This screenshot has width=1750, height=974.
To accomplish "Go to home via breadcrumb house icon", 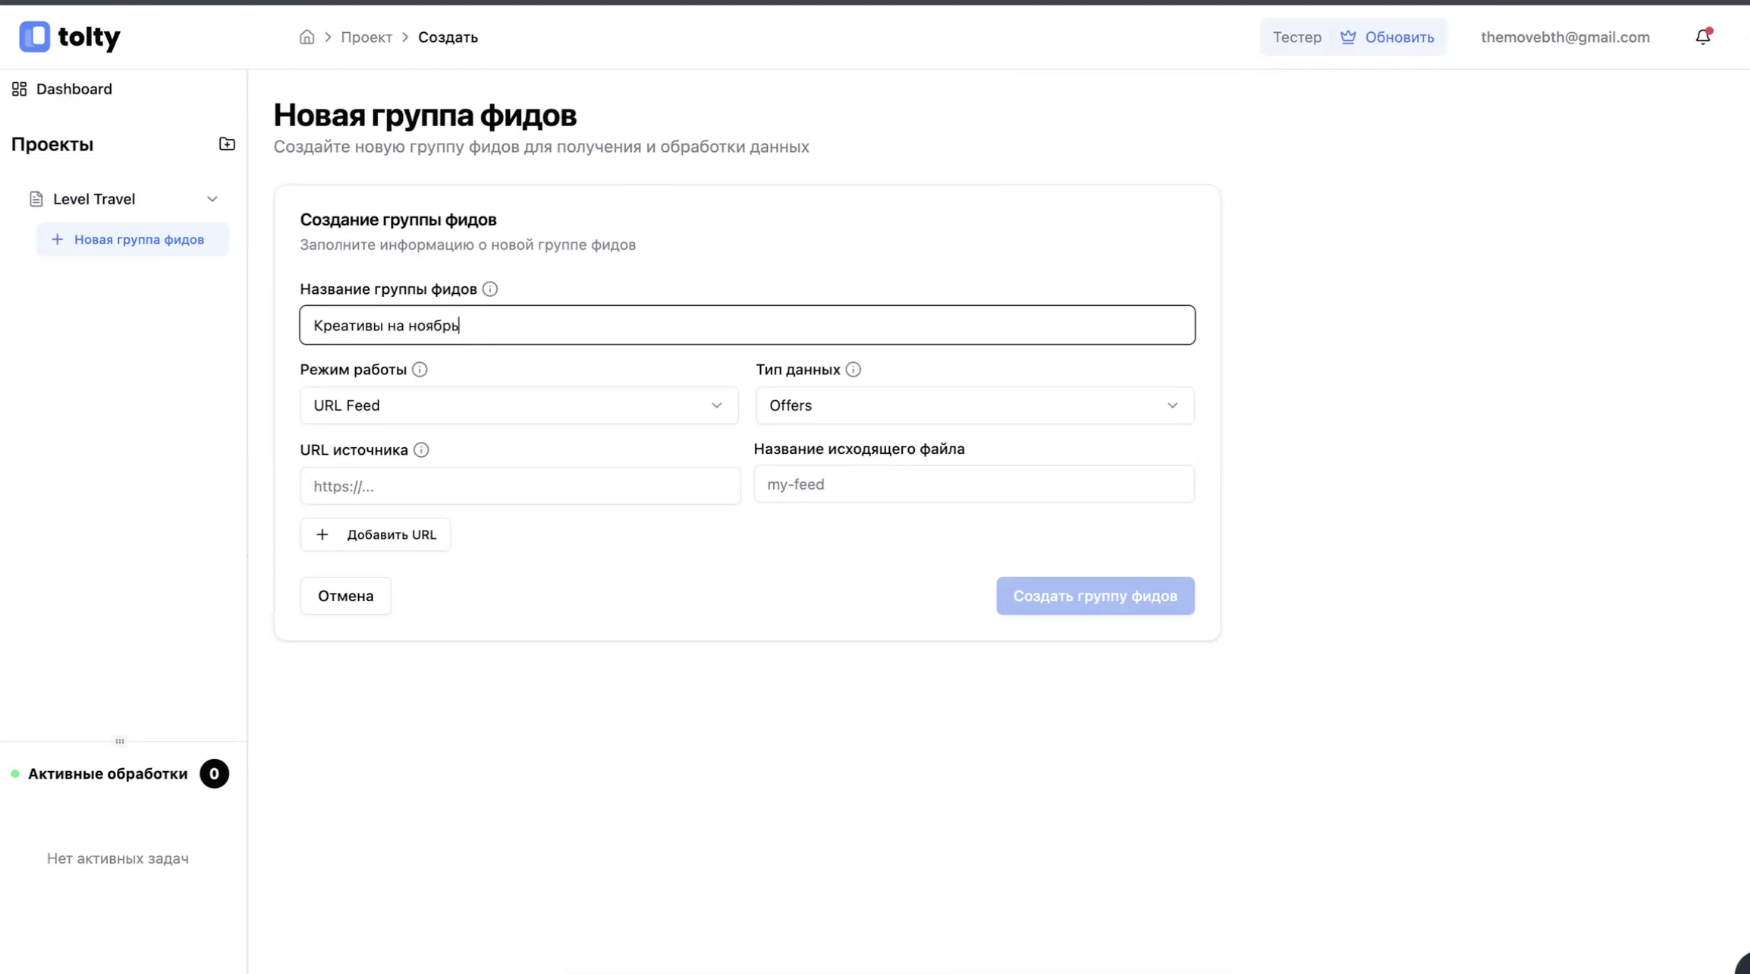I will (307, 37).
